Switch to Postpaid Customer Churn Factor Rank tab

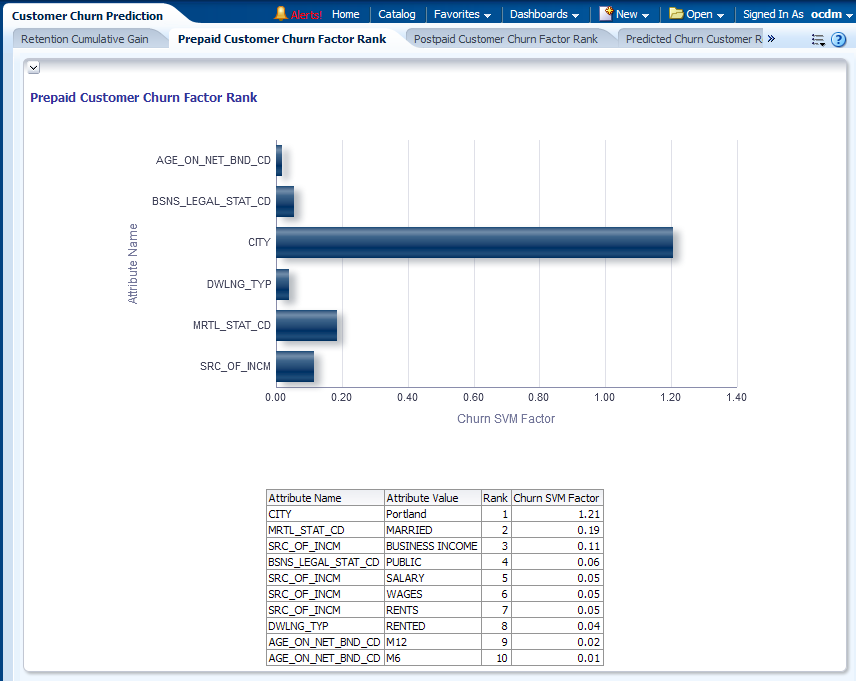[x=505, y=39]
